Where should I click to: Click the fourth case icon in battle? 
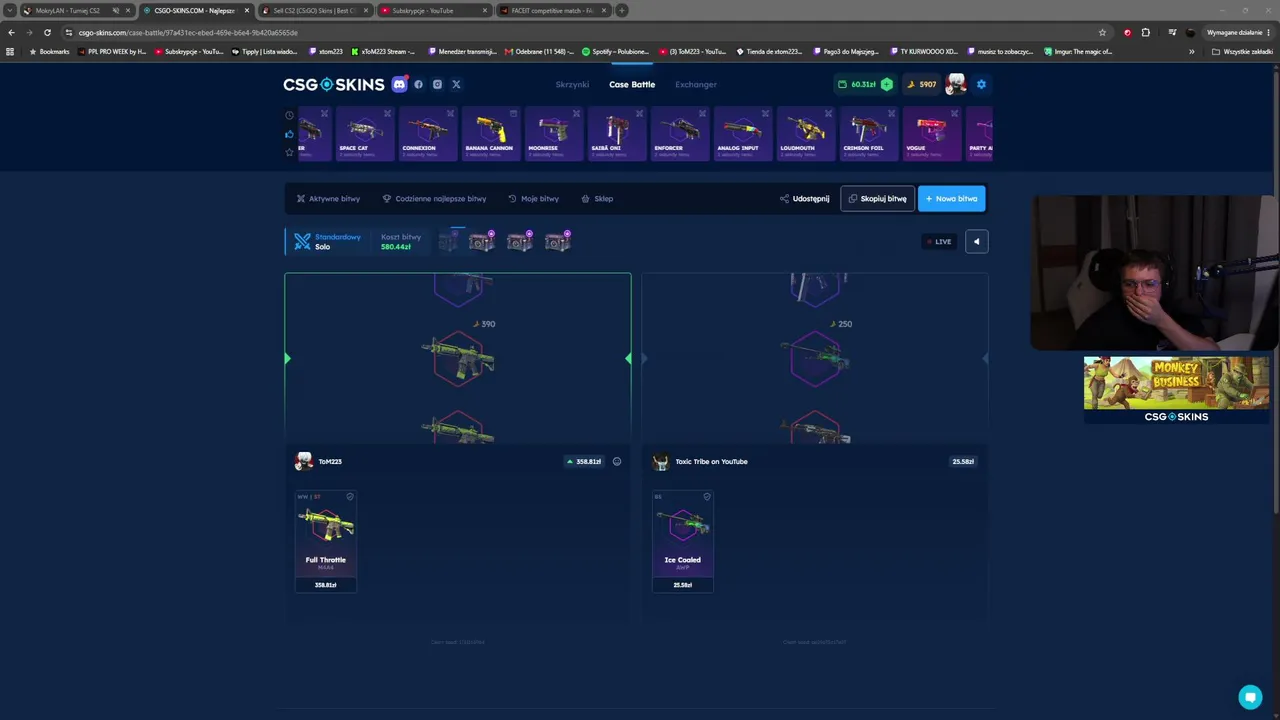coord(558,241)
